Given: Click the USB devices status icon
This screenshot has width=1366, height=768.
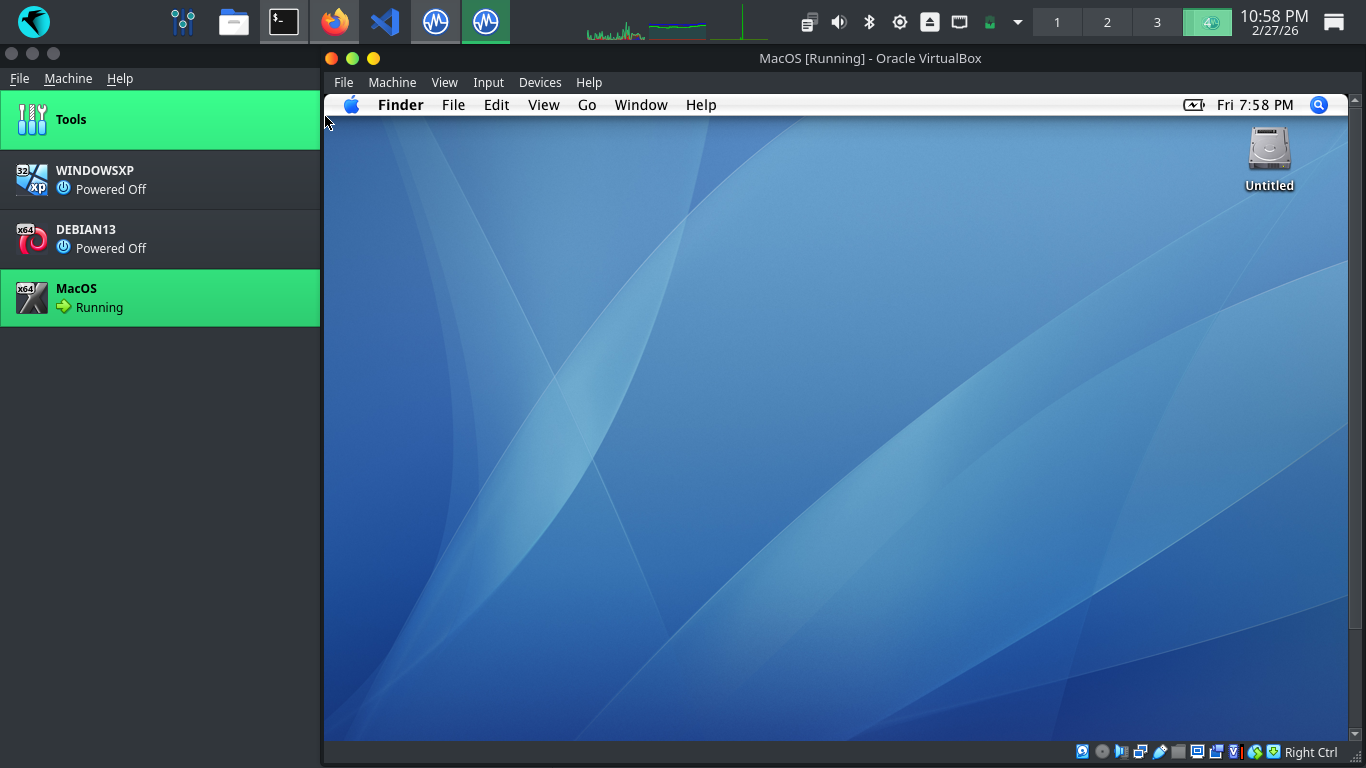Looking at the screenshot, I should point(1160,752).
